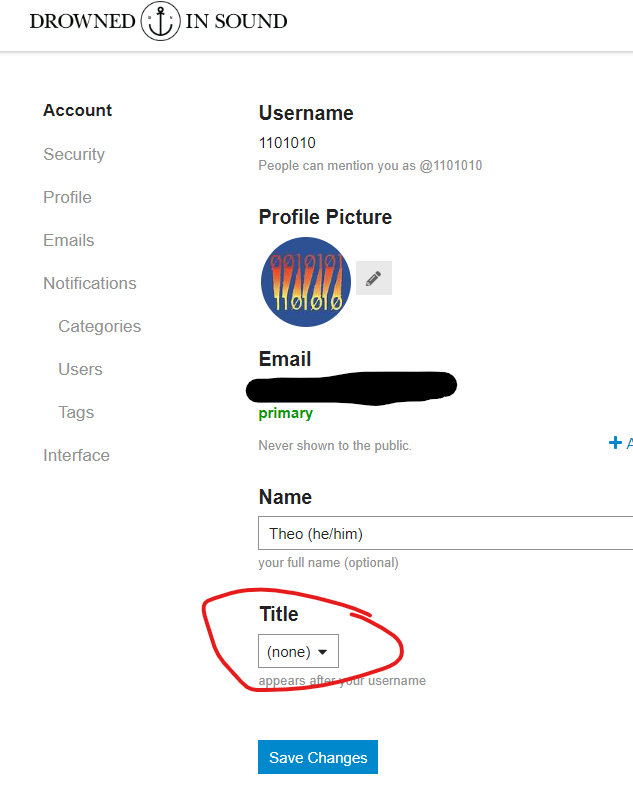Click the binary-digits profile avatar
Image resolution: width=633 pixels, height=810 pixels.
point(306,282)
